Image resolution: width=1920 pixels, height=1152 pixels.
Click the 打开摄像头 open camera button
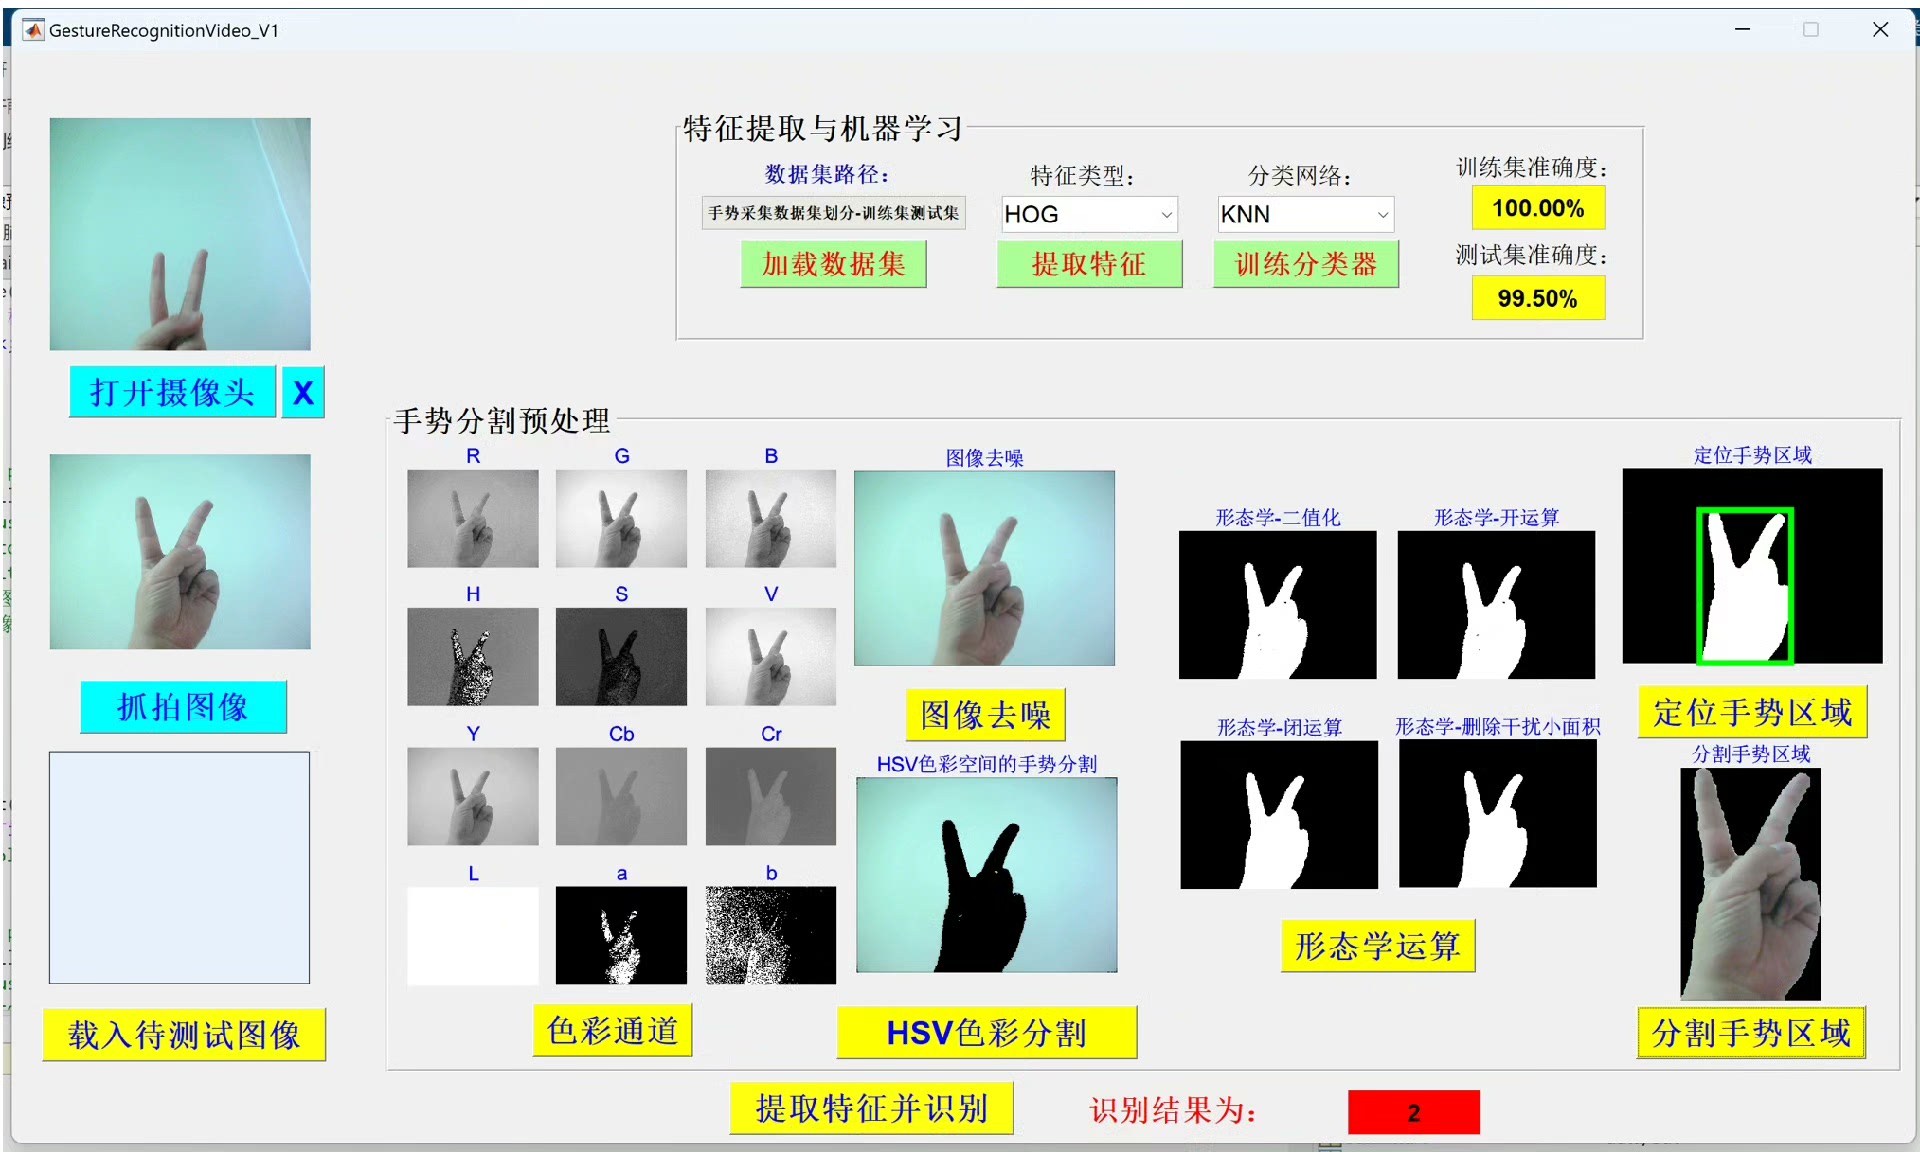click(172, 393)
